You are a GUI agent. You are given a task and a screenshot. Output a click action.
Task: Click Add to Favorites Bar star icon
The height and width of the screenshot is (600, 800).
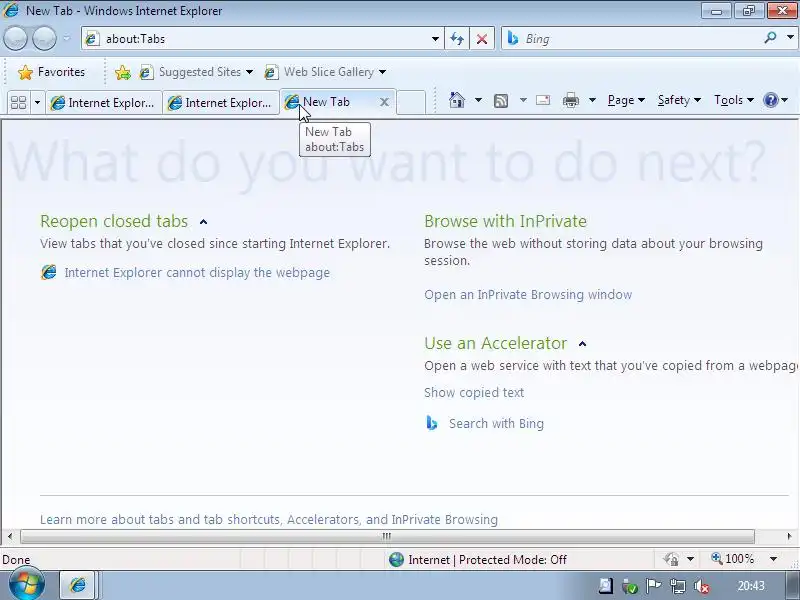122,72
